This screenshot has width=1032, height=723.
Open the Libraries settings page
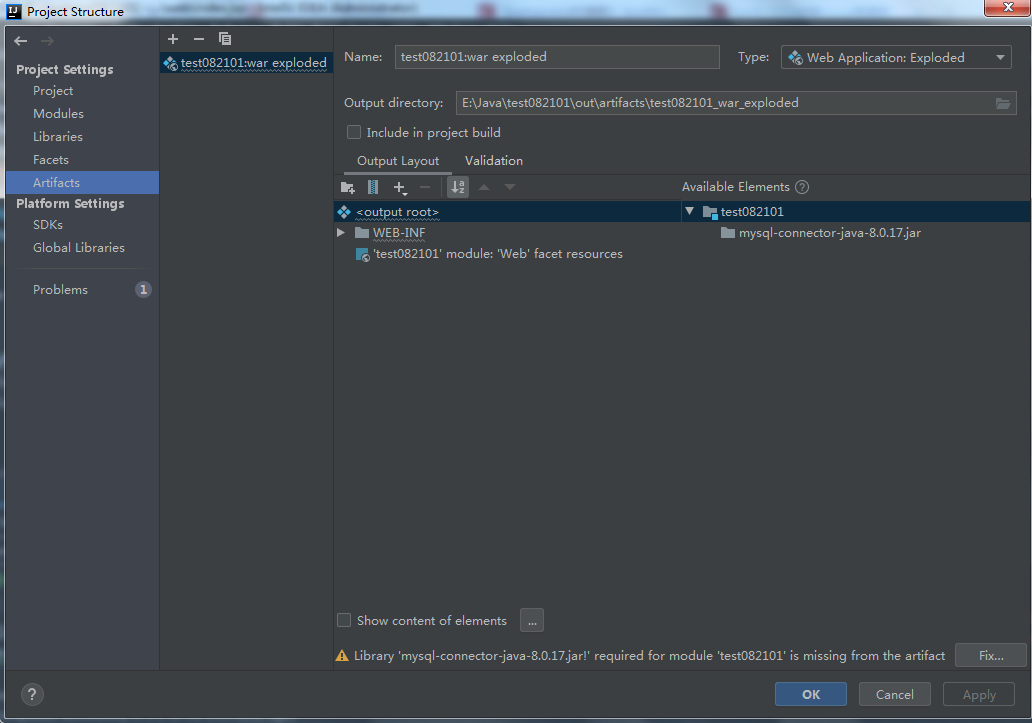[x=58, y=137]
